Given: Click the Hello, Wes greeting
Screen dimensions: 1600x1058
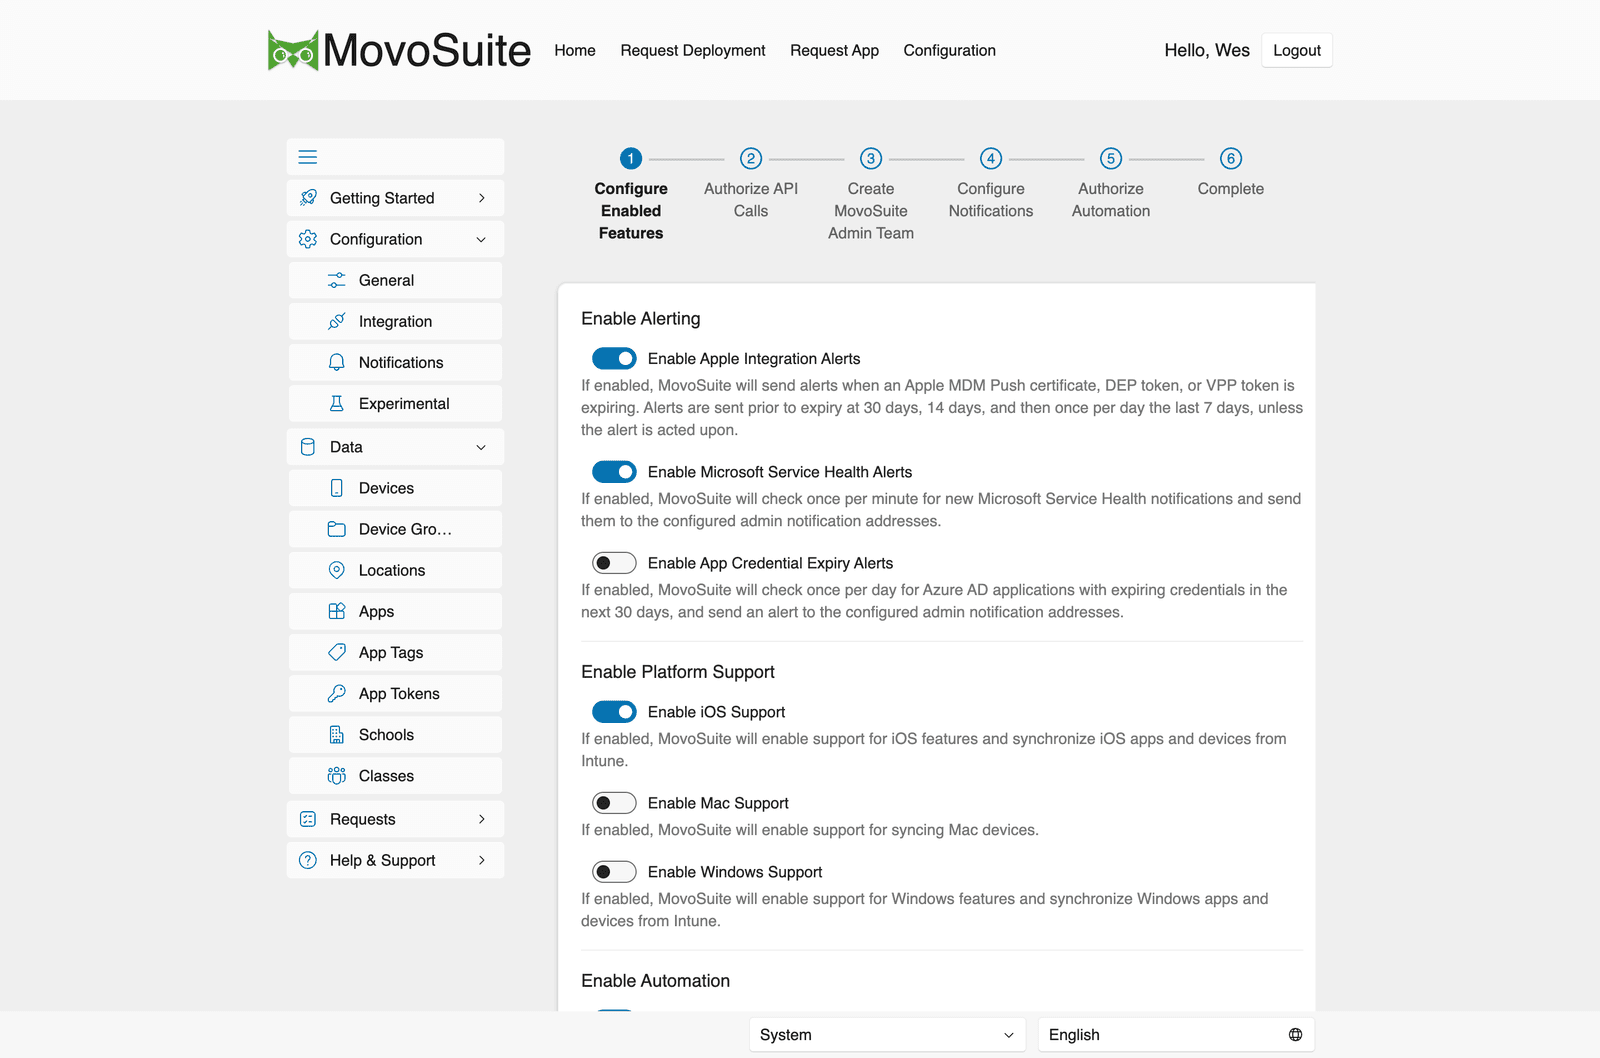Looking at the screenshot, I should [x=1207, y=50].
